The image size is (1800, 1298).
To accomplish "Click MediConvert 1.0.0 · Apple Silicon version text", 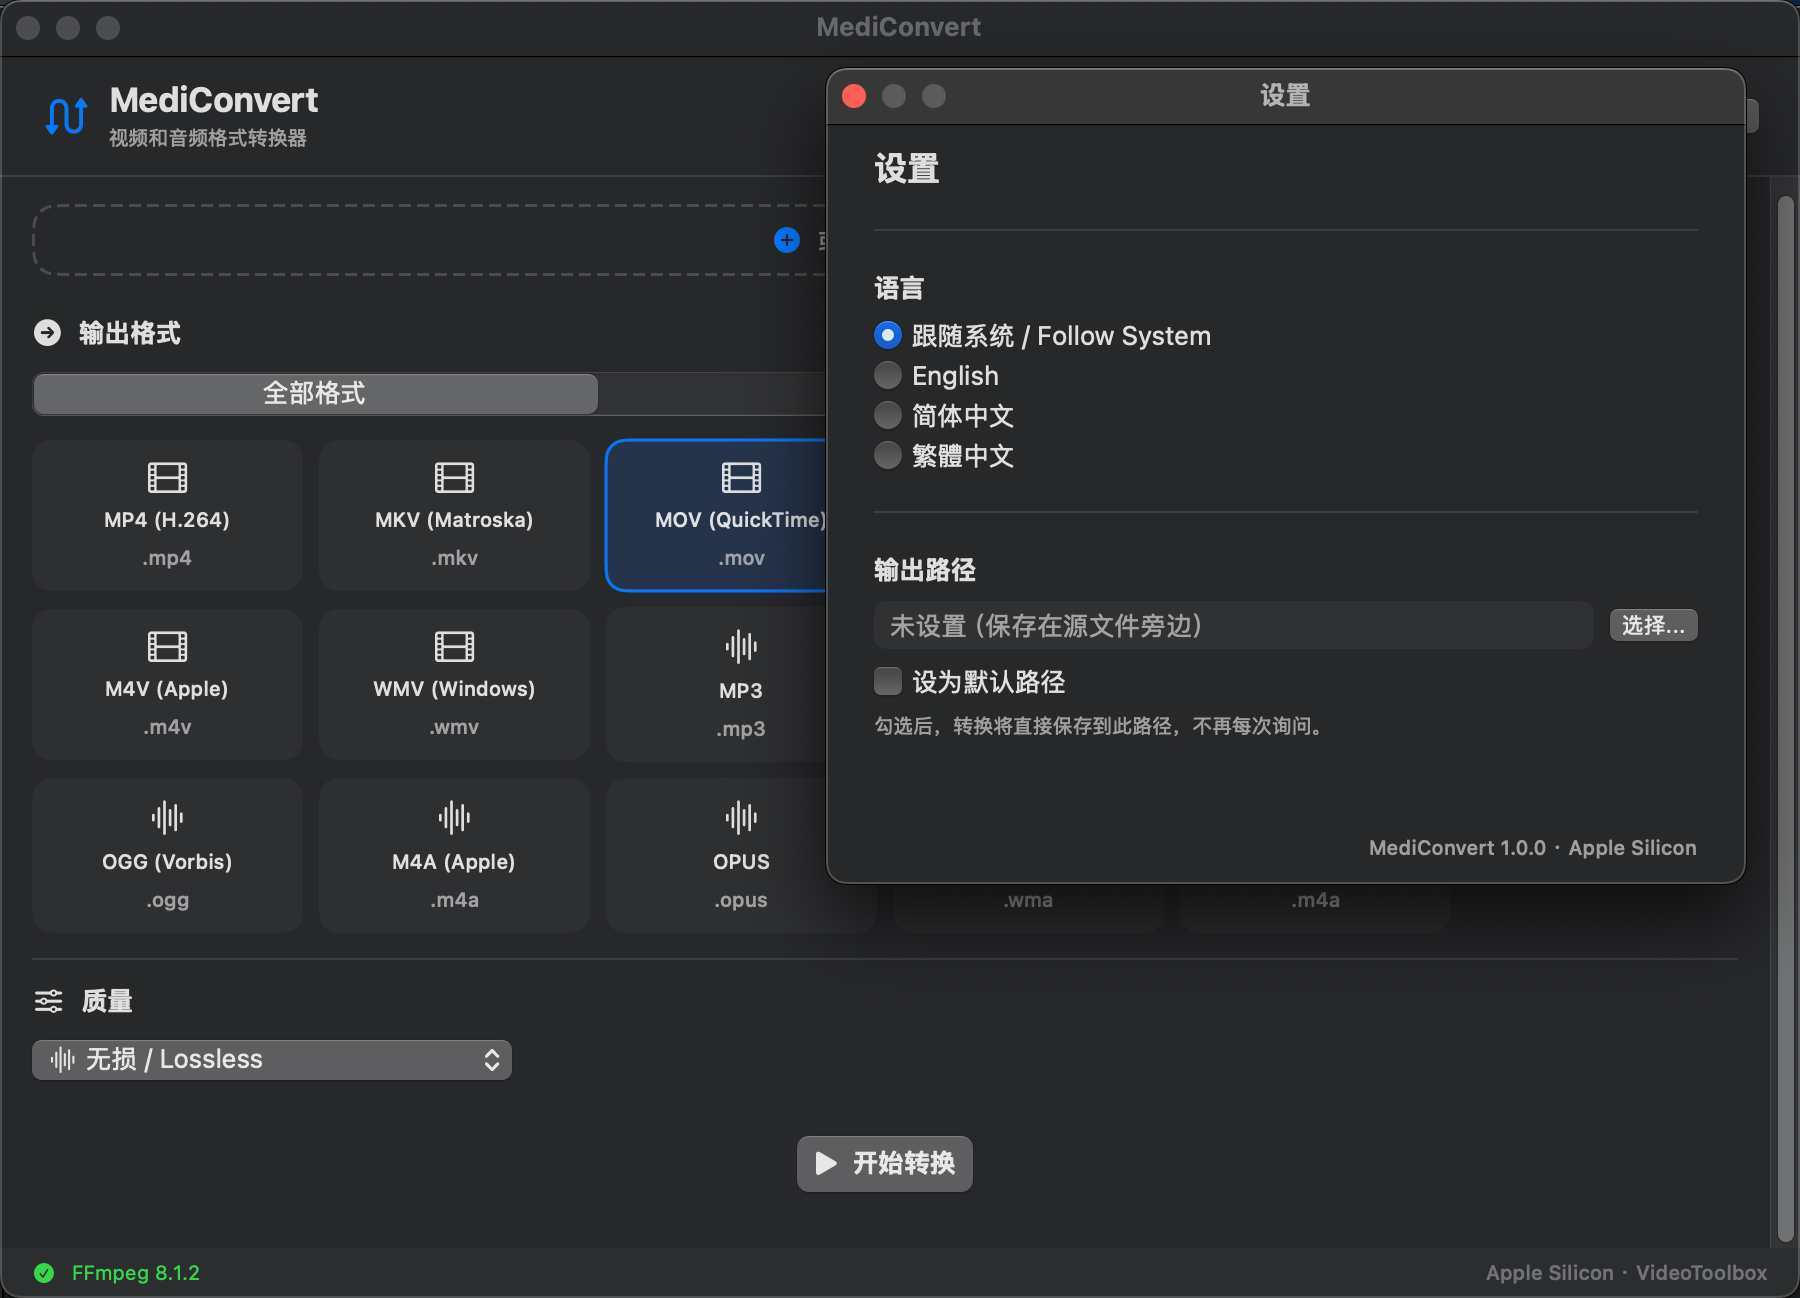I will [x=1532, y=848].
